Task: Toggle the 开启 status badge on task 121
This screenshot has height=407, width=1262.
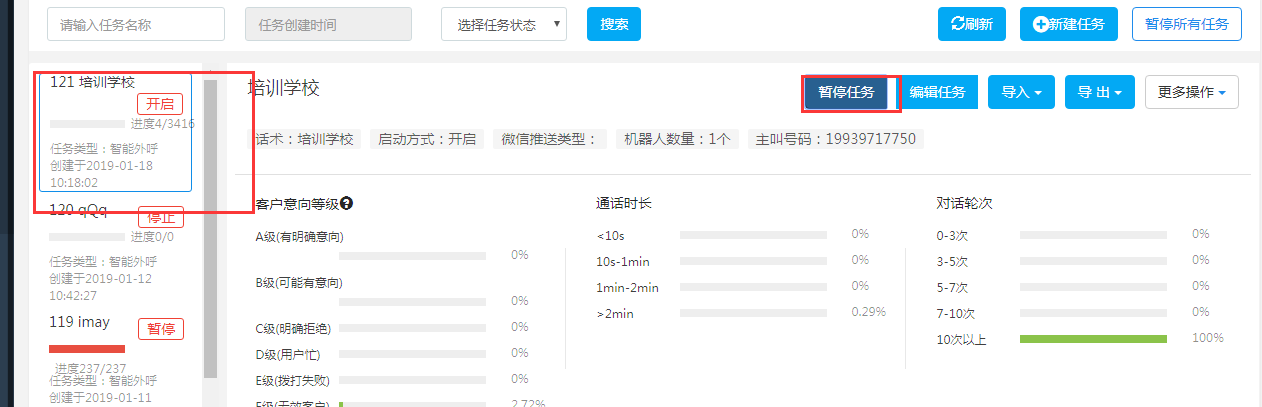Action: (160, 104)
